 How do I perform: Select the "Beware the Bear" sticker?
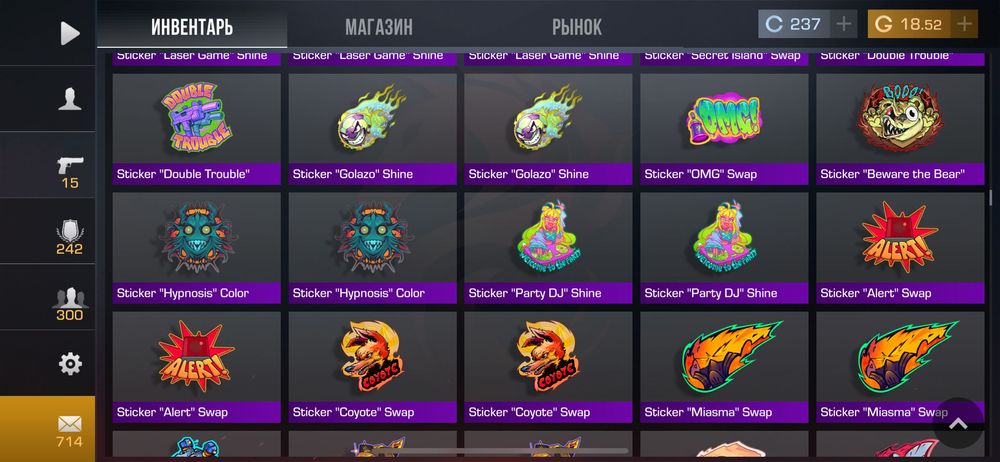pos(900,129)
